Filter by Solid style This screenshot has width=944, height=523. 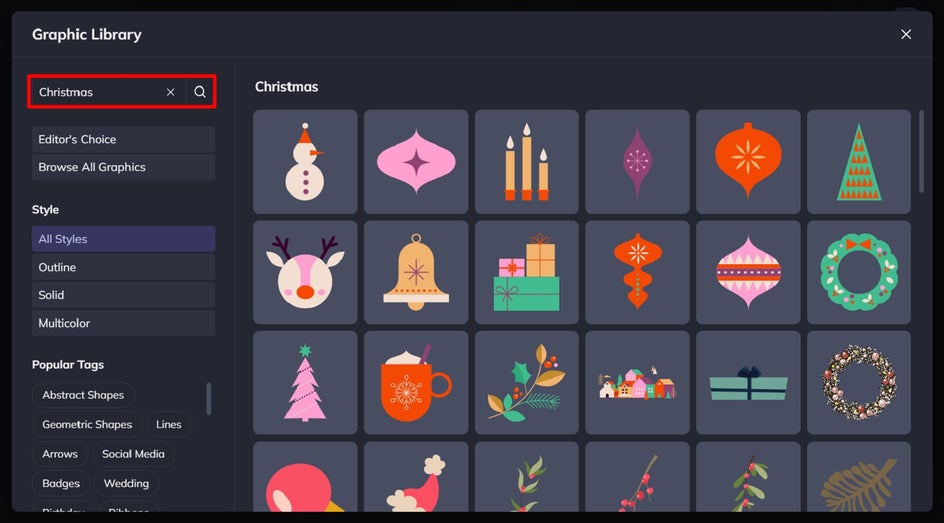click(123, 295)
